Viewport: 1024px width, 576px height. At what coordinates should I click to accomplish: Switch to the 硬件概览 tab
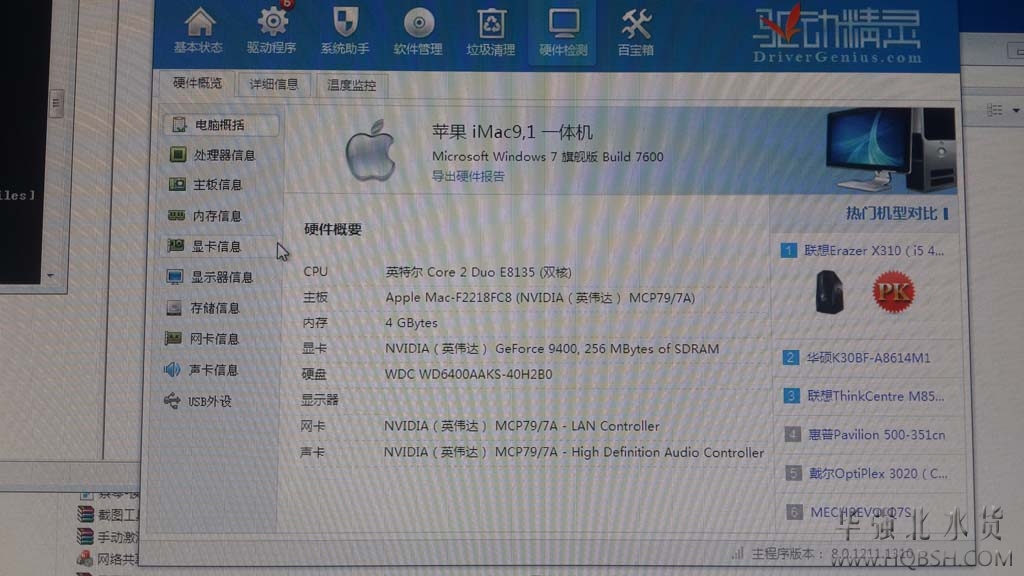click(x=197, y=84)
